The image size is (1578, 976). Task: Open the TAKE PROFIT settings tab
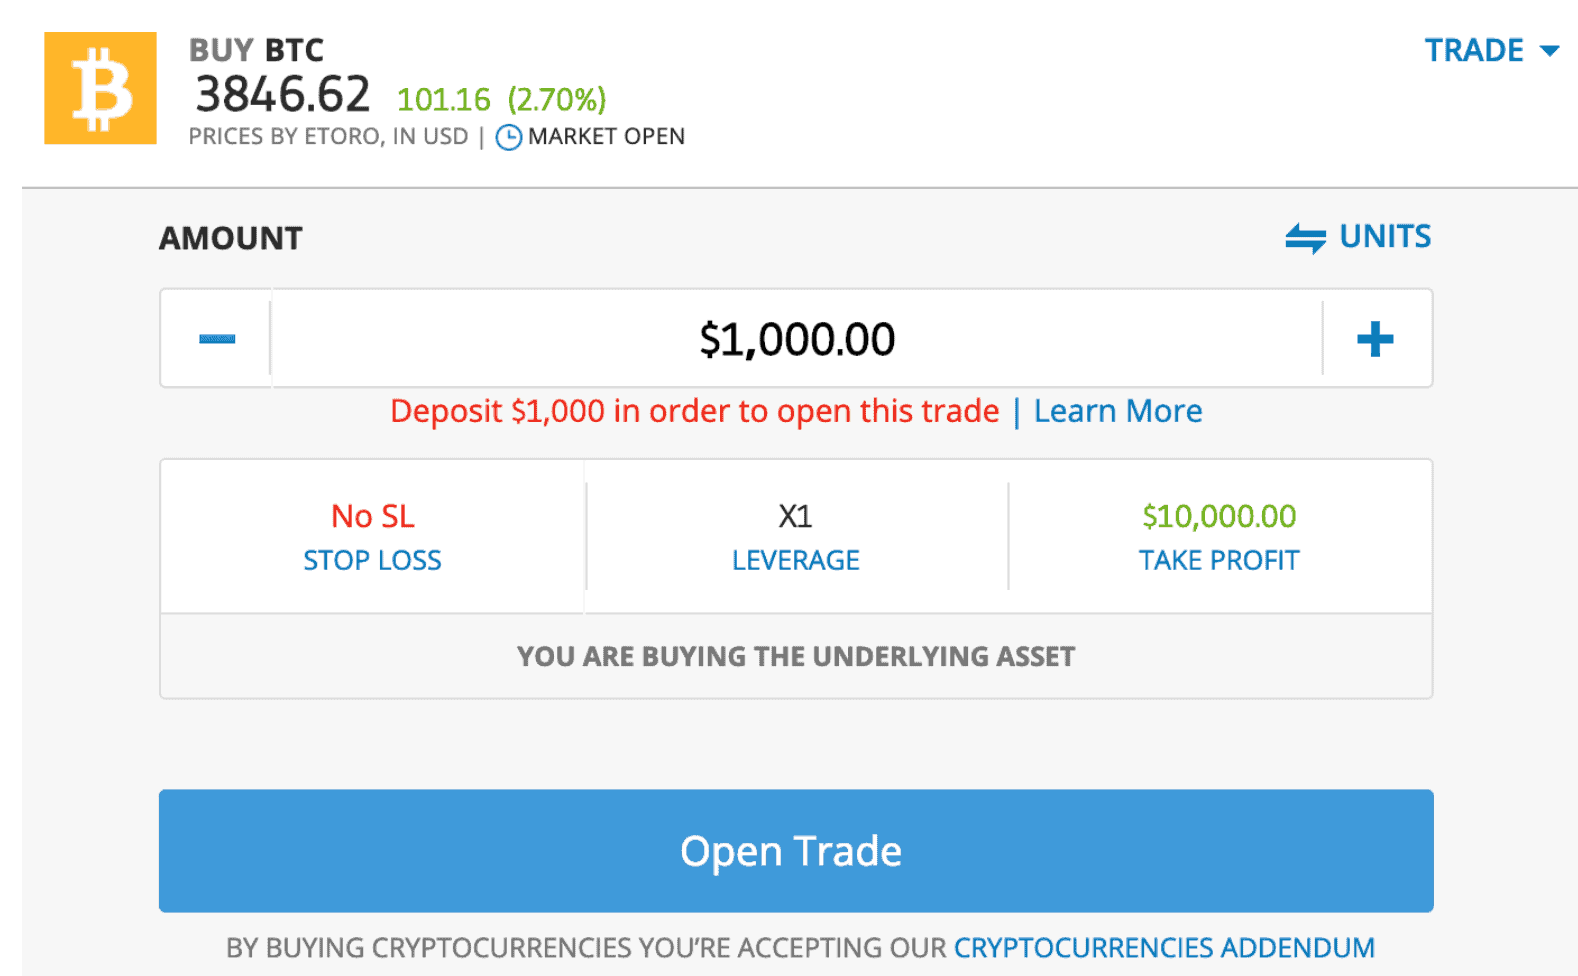click(x=1220, y=537)
